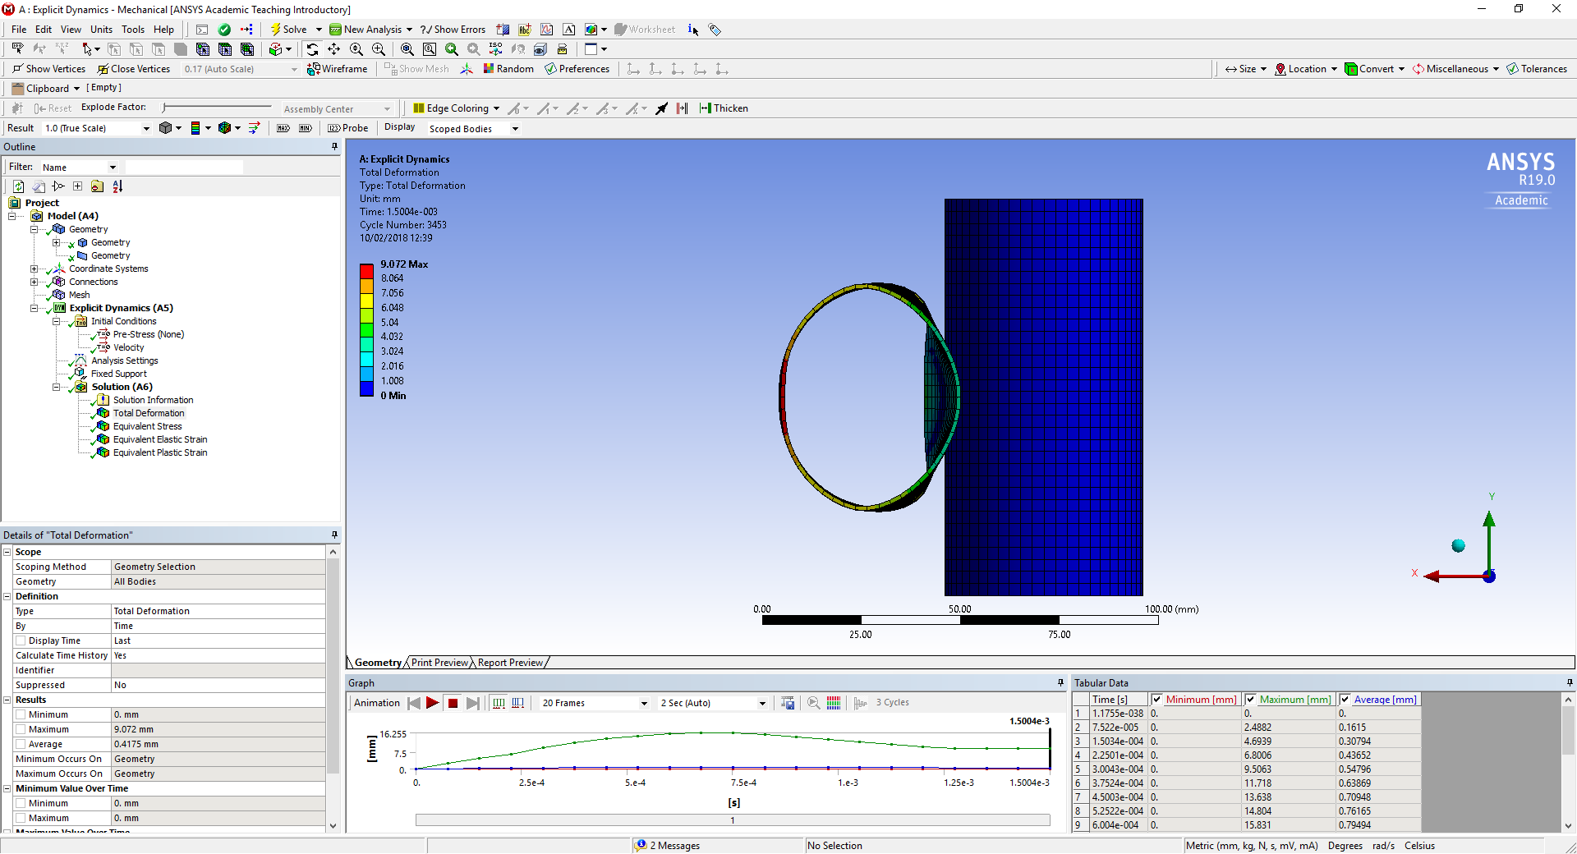Click the Show Triad coordinate icon
1577x854 pixels.
(x=467, y=69)
